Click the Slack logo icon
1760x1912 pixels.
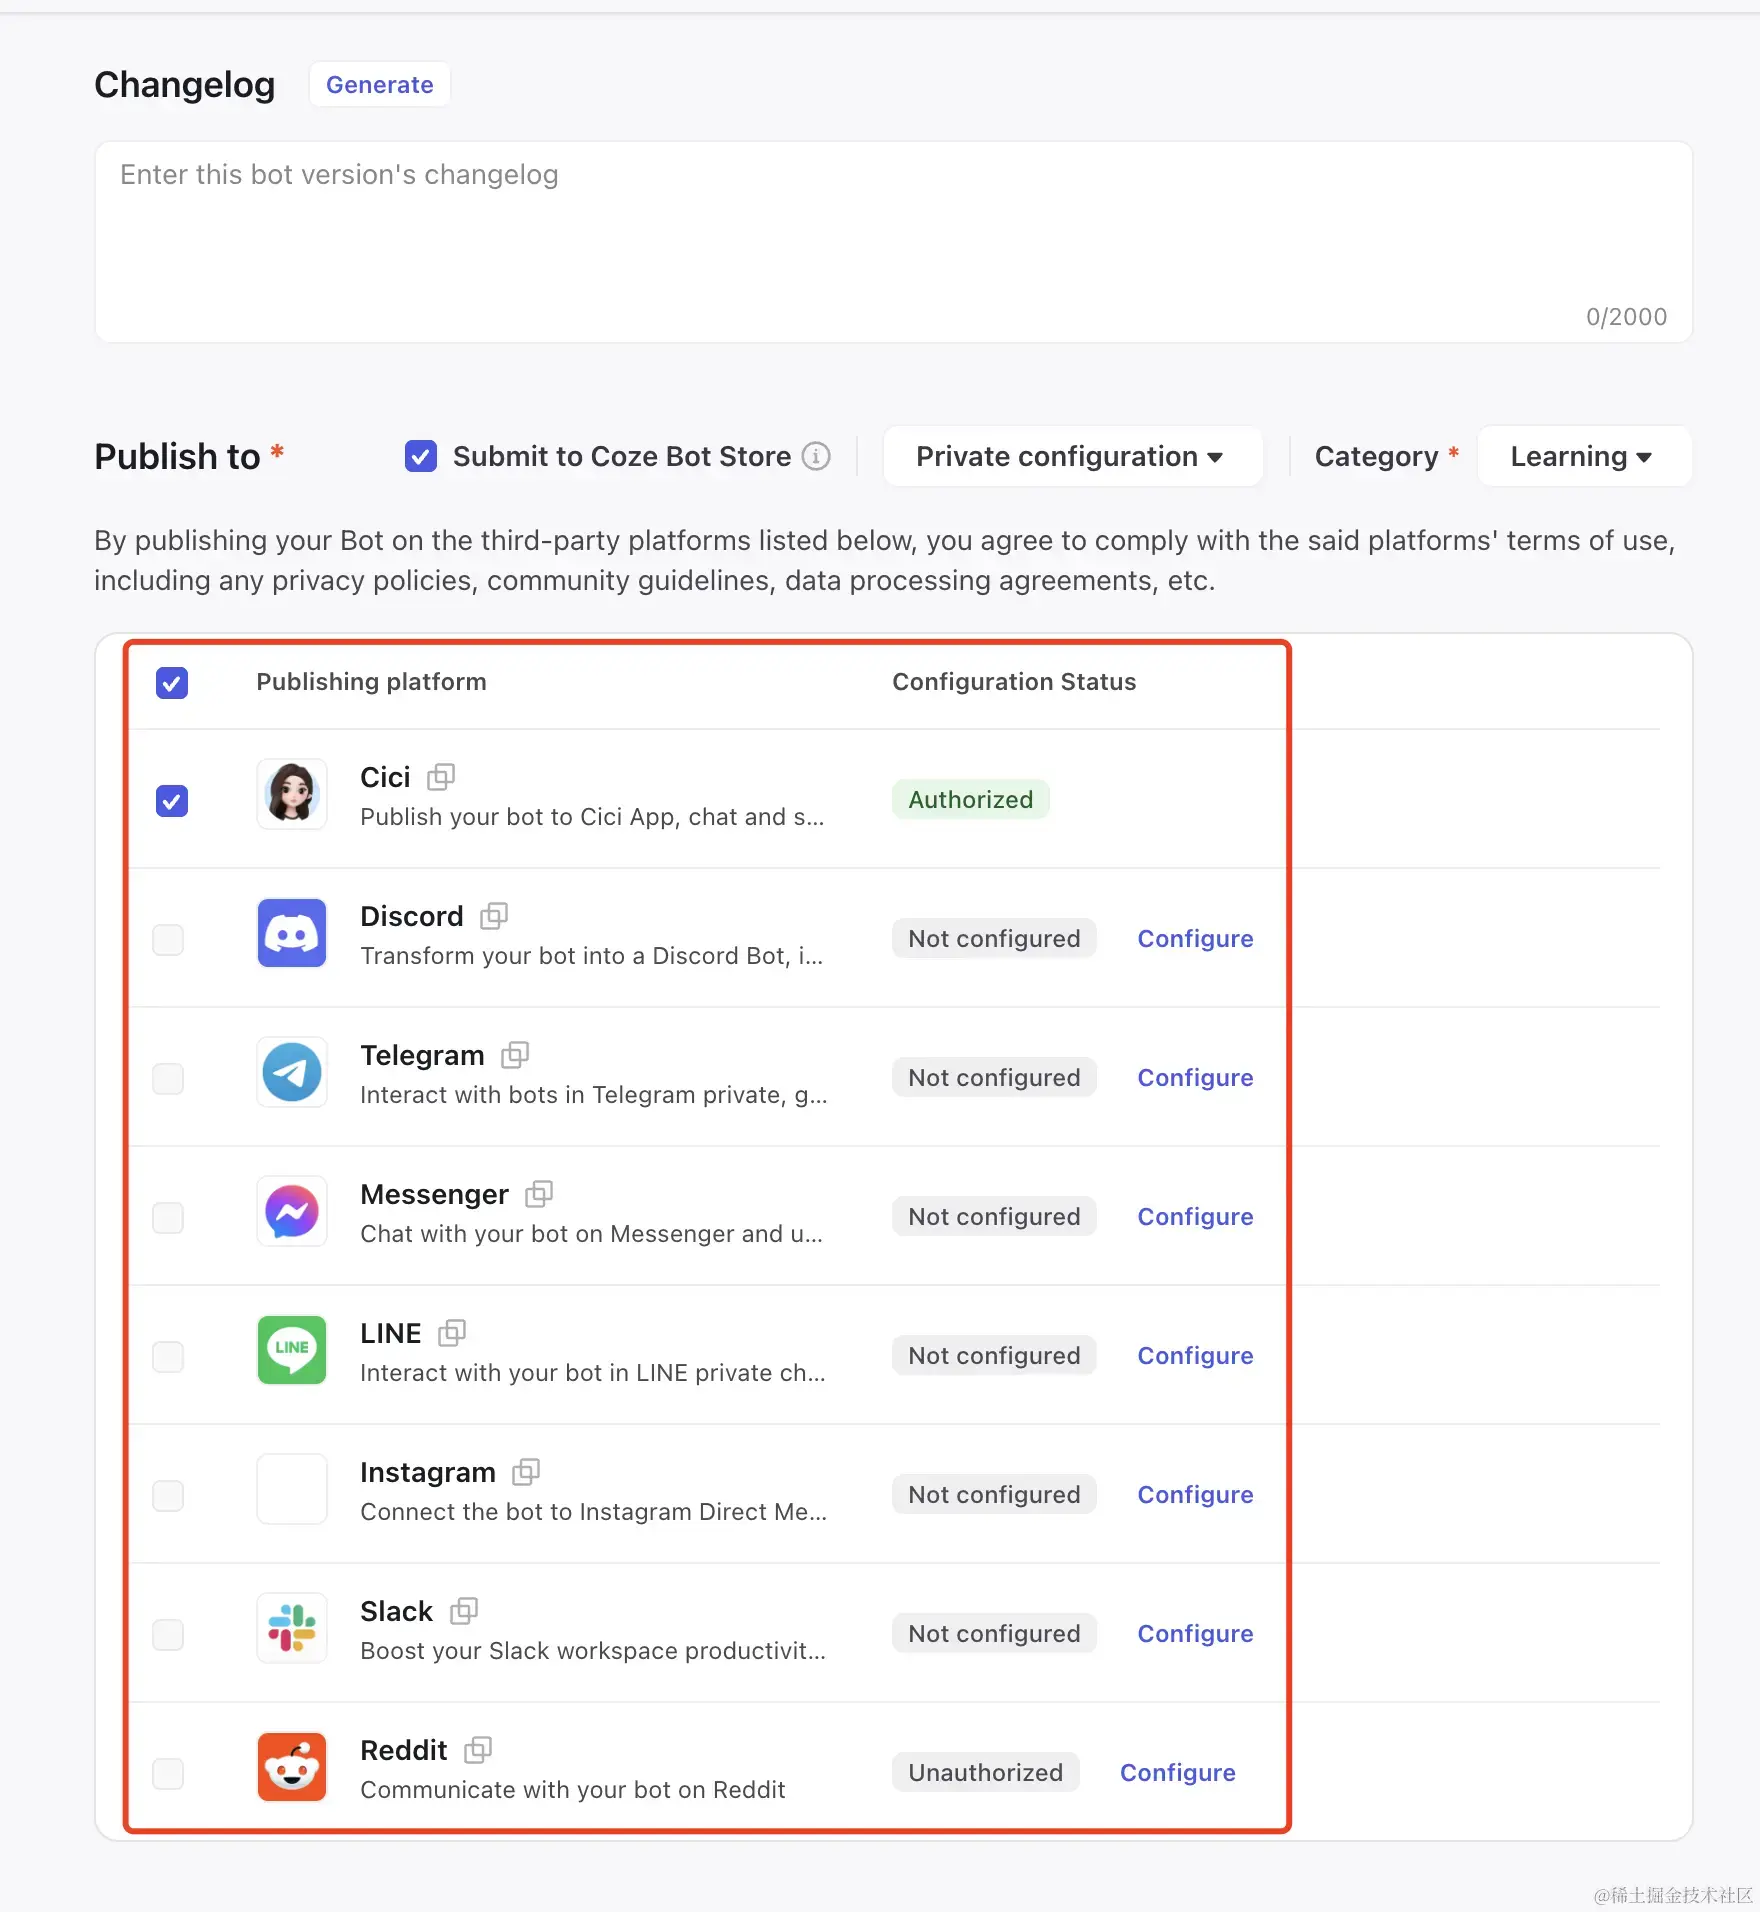point(292,1628)
